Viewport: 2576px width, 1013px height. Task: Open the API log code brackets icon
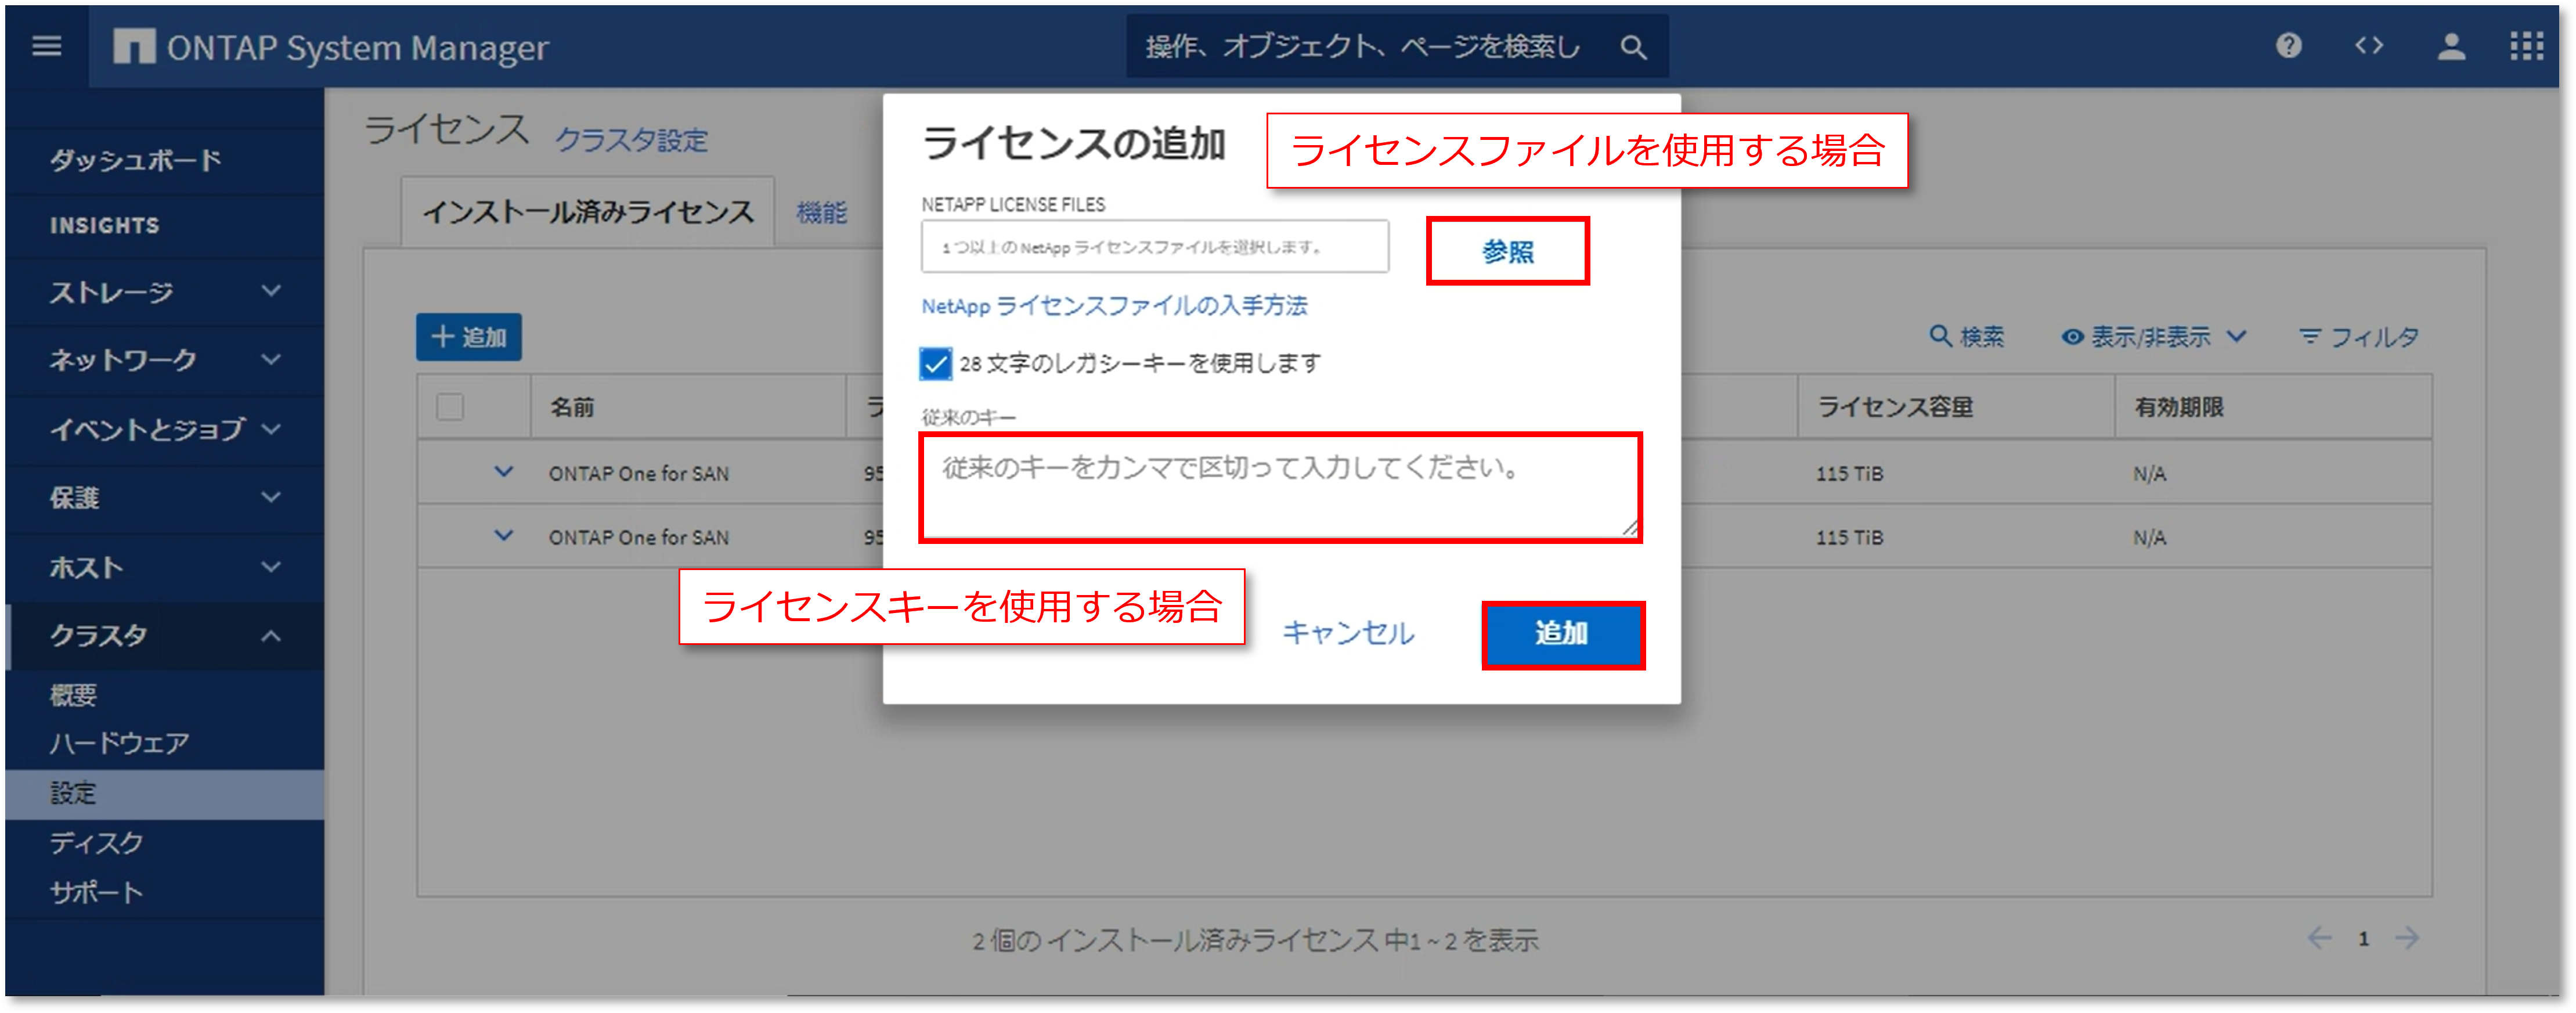(2368, 46)
